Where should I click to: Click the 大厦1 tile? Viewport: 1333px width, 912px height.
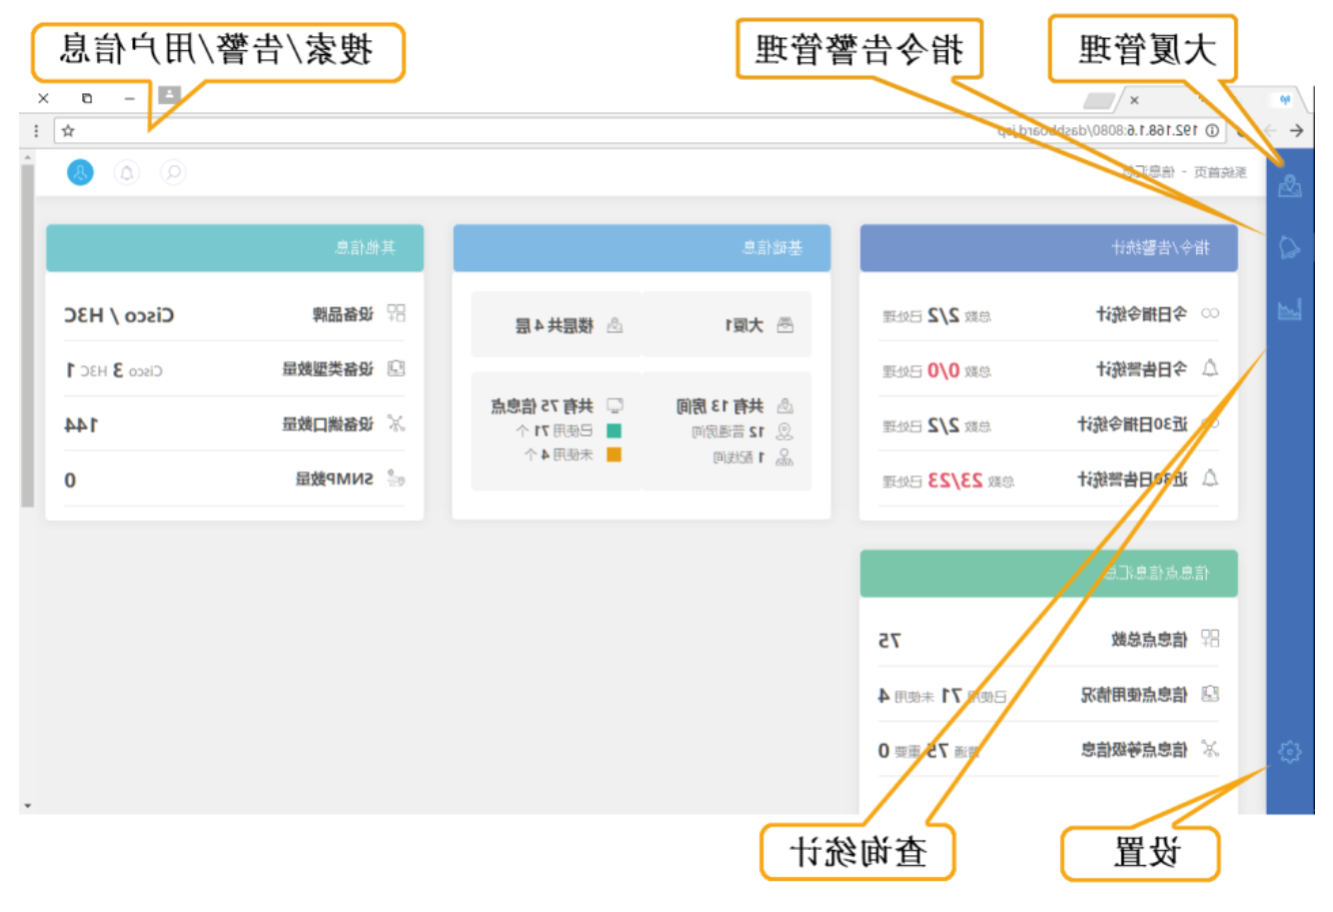coord(727,325)
